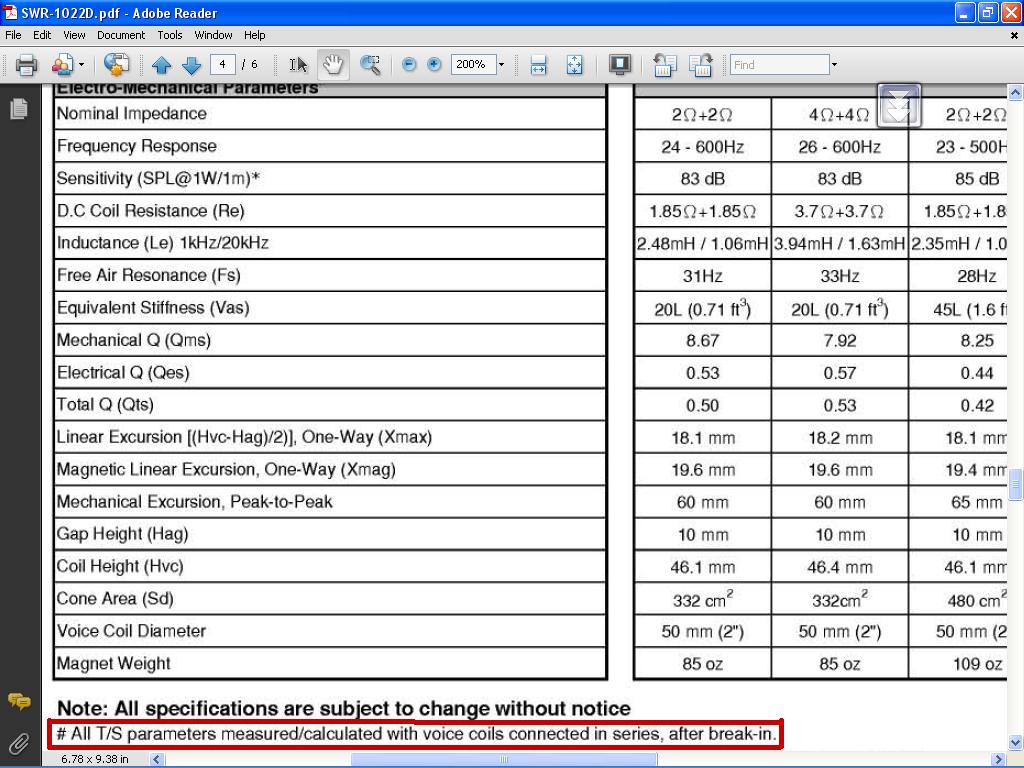This screenshot has height=768, width=1024.
Task: Go to previous page with up arrow
Action: [161, 65]
